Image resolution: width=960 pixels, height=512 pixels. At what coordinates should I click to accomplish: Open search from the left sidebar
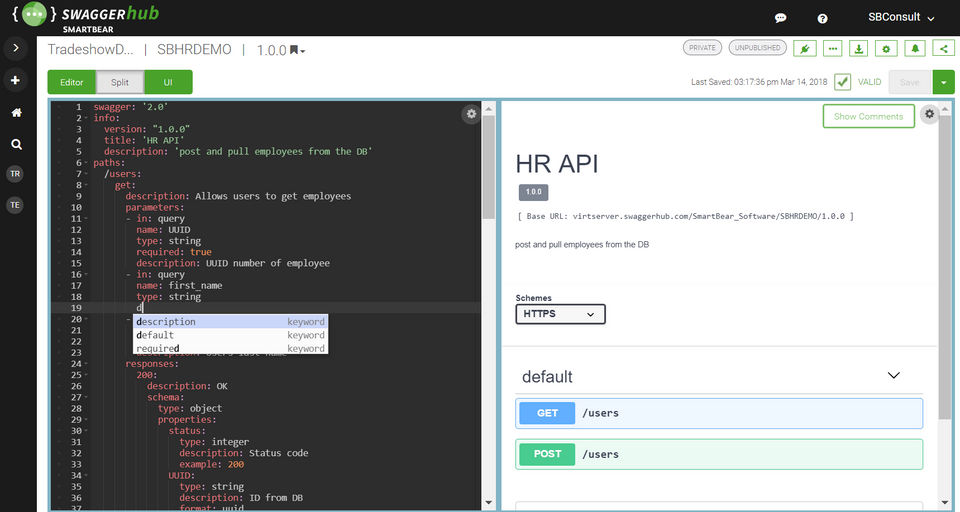15,144
